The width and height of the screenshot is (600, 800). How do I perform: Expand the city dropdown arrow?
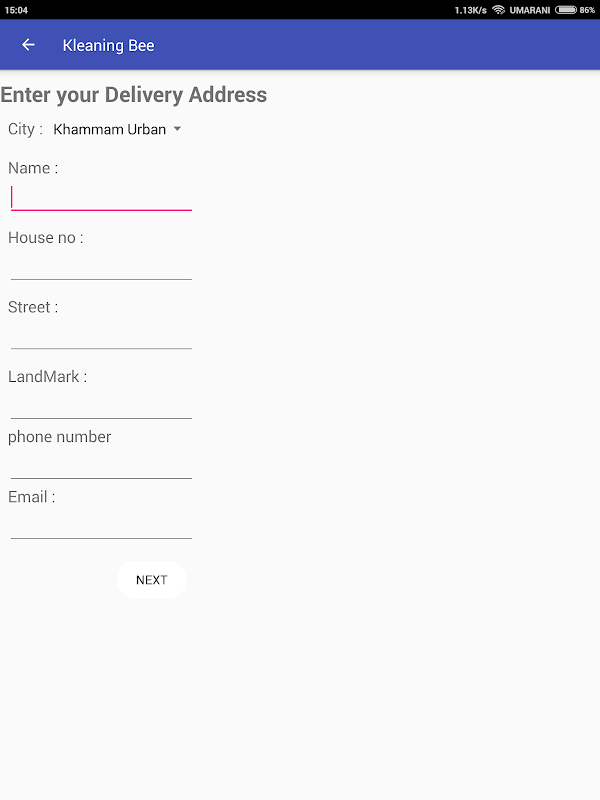coord(177,129)
